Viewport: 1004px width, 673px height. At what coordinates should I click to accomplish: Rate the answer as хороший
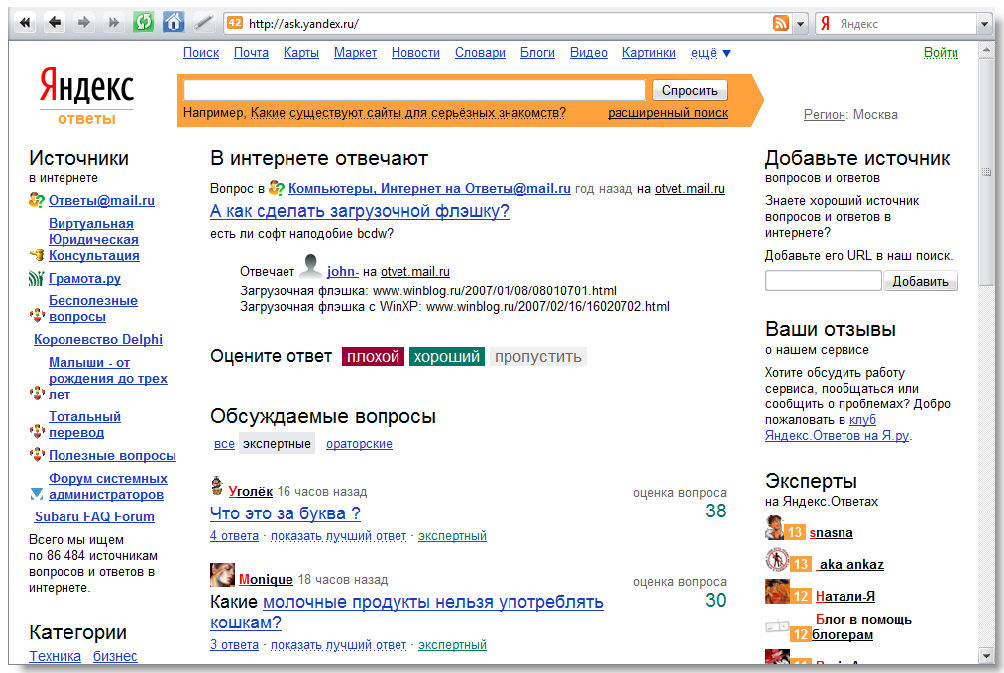(447, 357)
